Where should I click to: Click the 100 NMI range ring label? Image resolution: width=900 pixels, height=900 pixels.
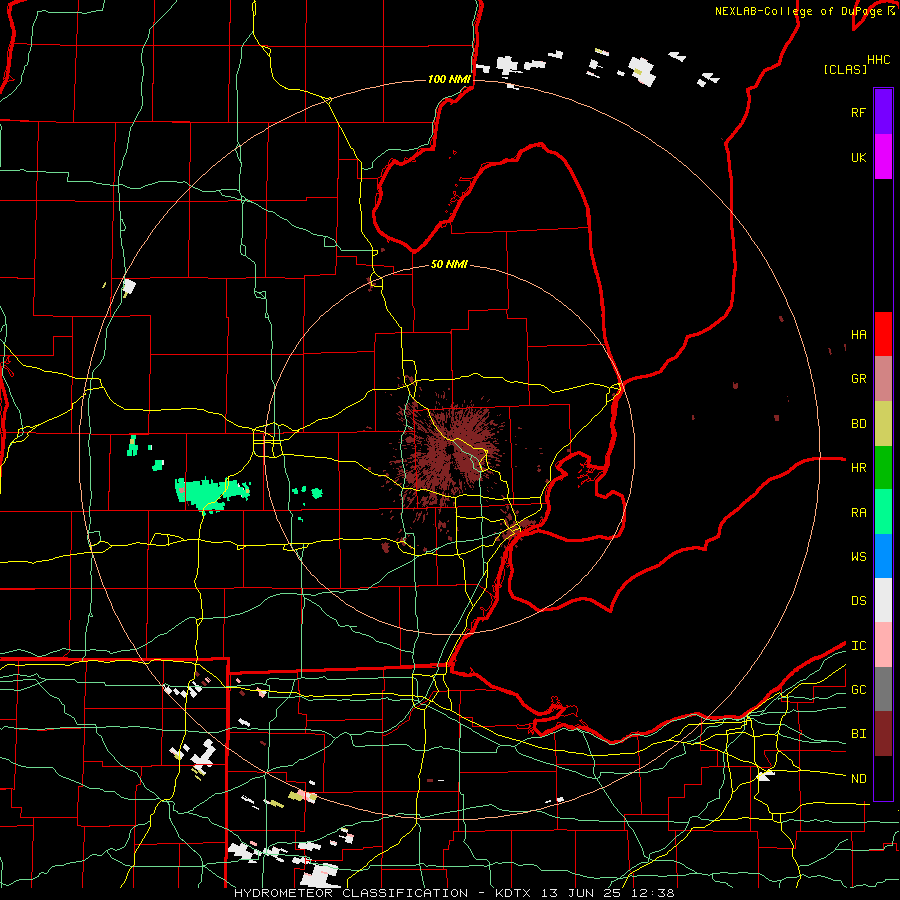tap(449, 79)
